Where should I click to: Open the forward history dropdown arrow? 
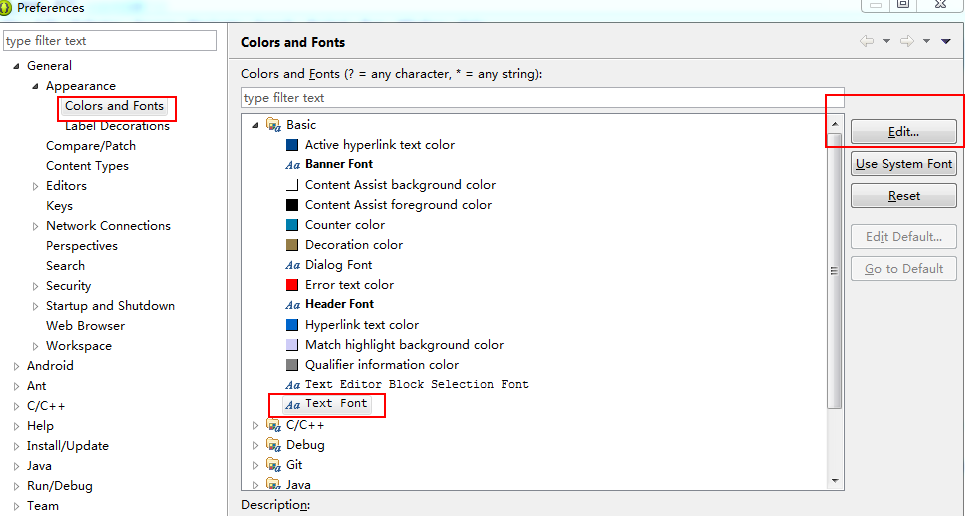pos(926,41)
